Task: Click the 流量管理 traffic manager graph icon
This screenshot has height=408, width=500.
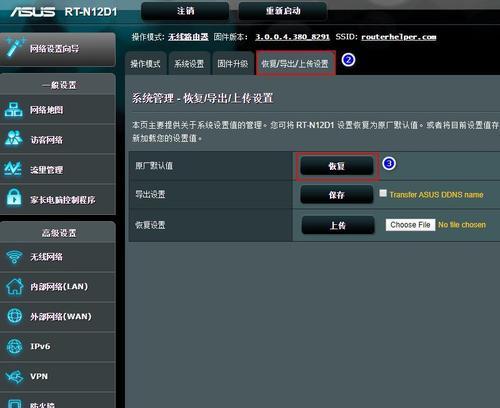Action: [x=13, y=169]
